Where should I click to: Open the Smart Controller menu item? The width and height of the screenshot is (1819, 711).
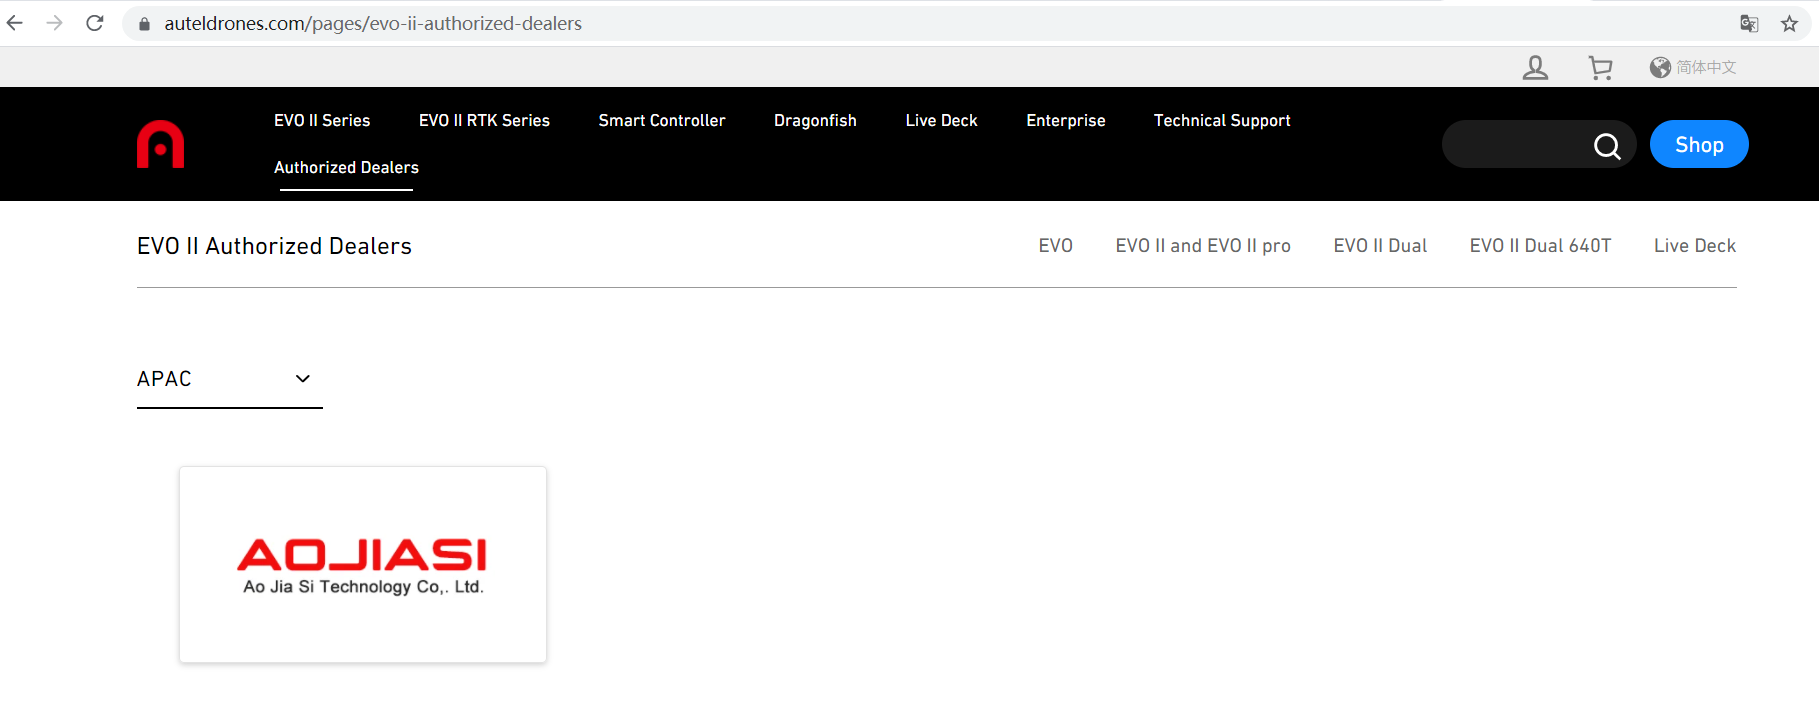(x=662, y=120)
